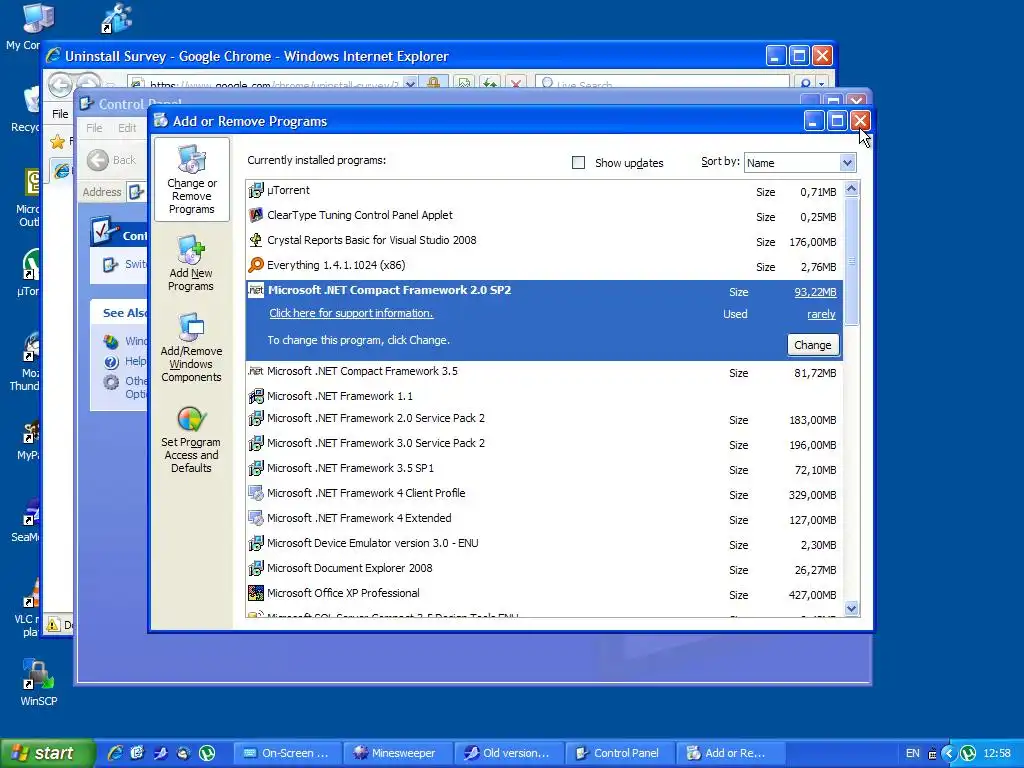
Task: Click the µTorrent system tray icon
Action: [x=968, y=753]
